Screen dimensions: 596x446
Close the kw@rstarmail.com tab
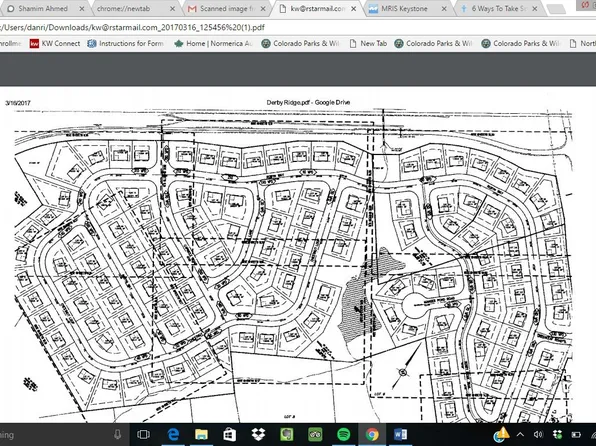coord(353,8)
